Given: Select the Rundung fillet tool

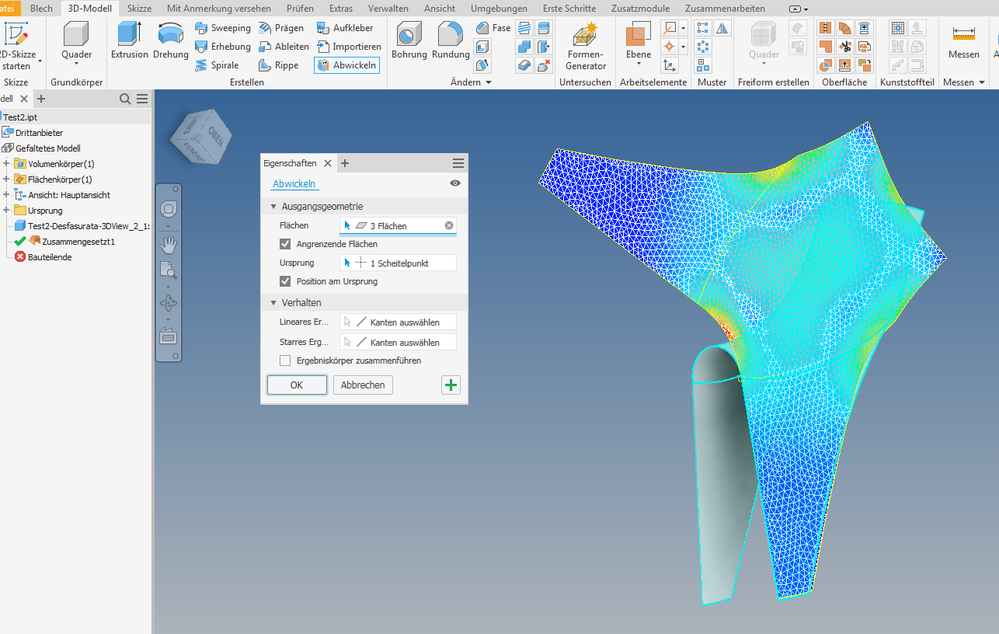Looking at the screenshot, I should click(x=450, y=40).
